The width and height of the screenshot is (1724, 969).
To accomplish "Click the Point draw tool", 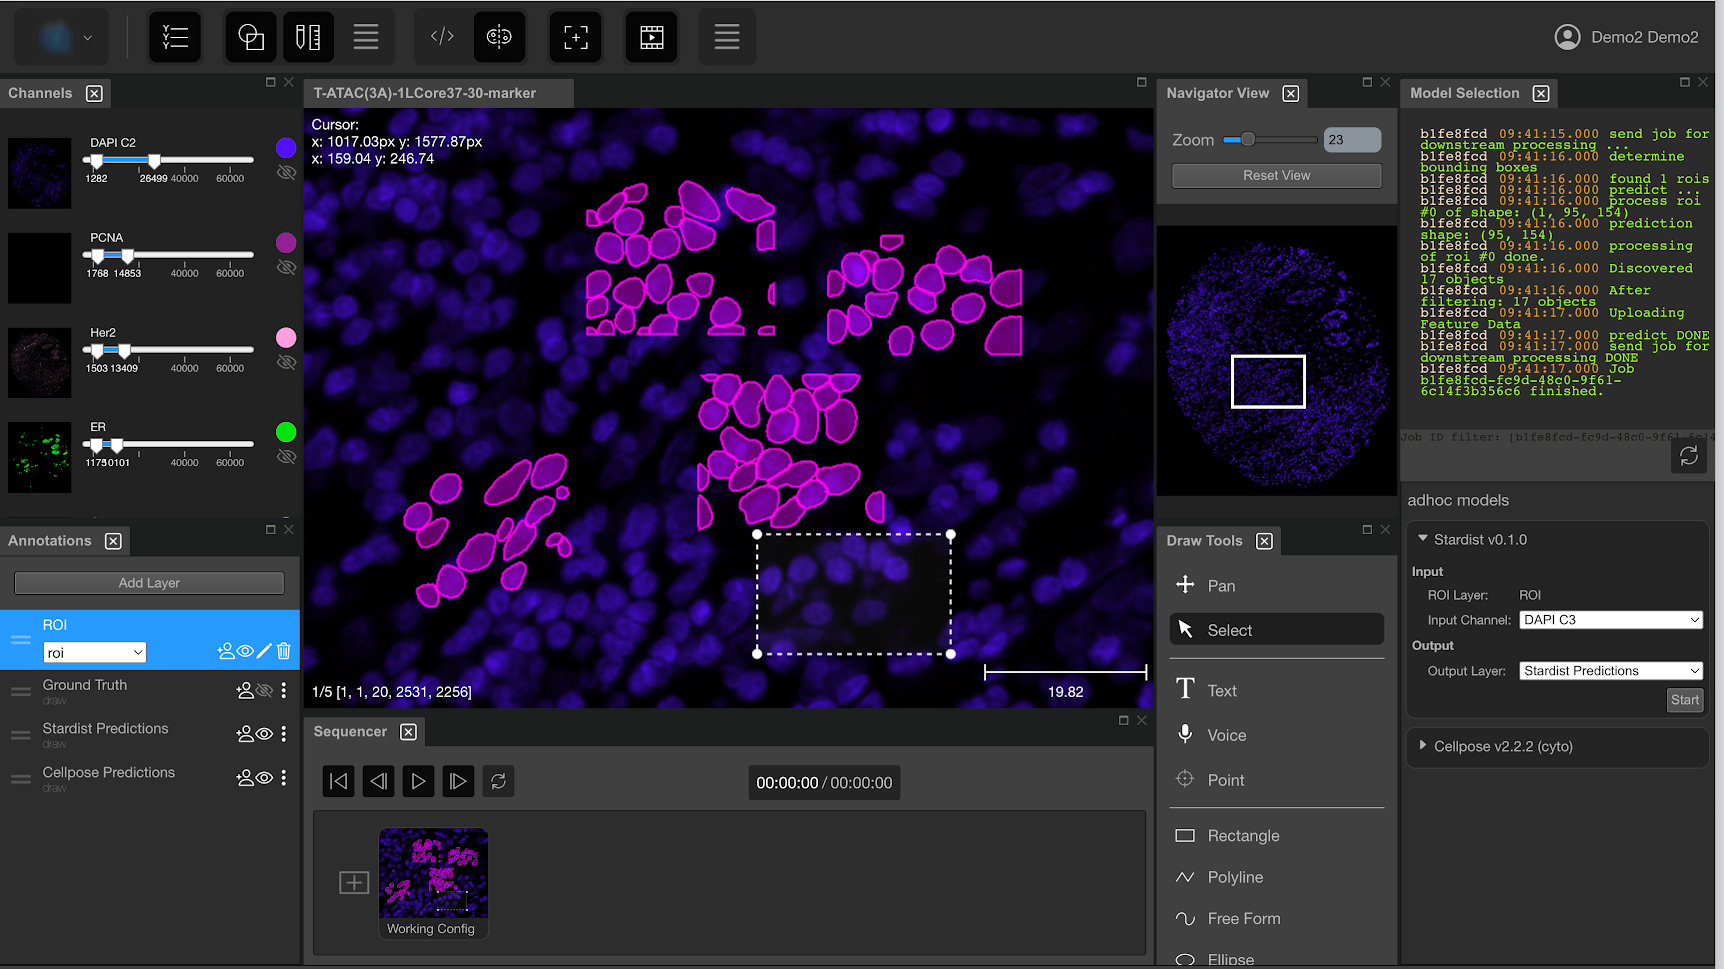I will pyautogui.click(x=1224, y=780).
